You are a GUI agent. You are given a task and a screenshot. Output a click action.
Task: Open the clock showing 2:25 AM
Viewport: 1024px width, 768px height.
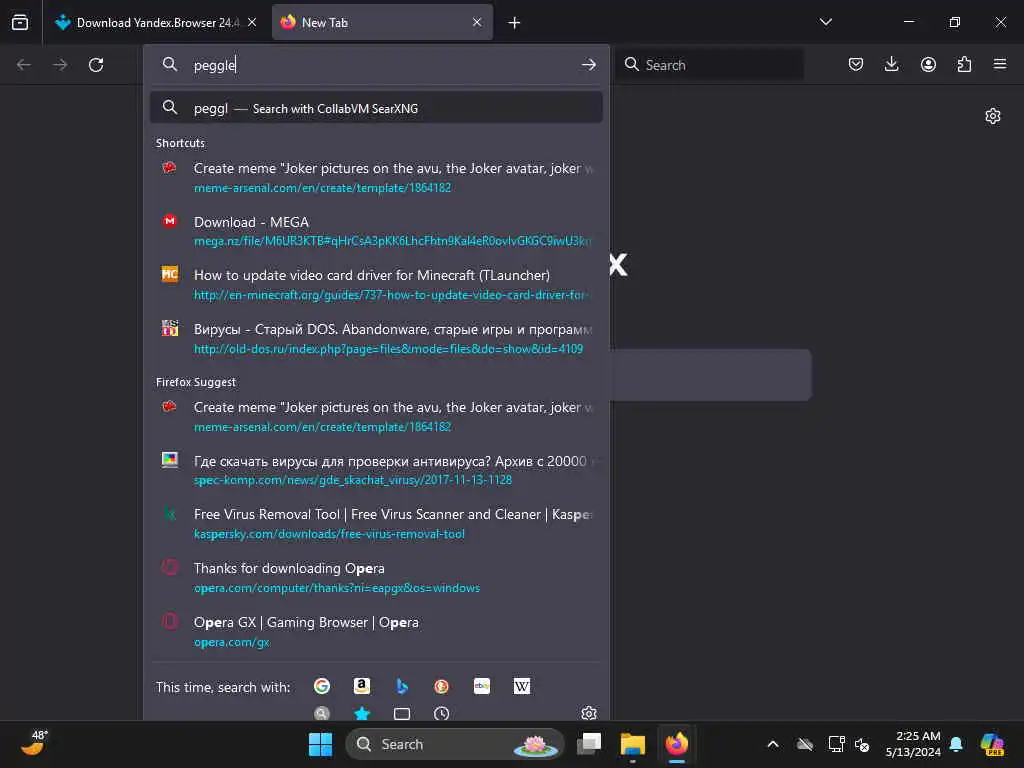[913, 744]
